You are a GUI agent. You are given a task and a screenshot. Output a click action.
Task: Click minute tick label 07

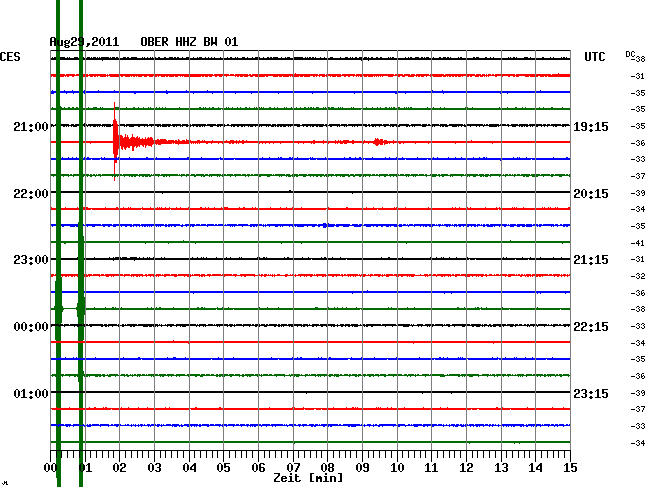click(293, 468)
